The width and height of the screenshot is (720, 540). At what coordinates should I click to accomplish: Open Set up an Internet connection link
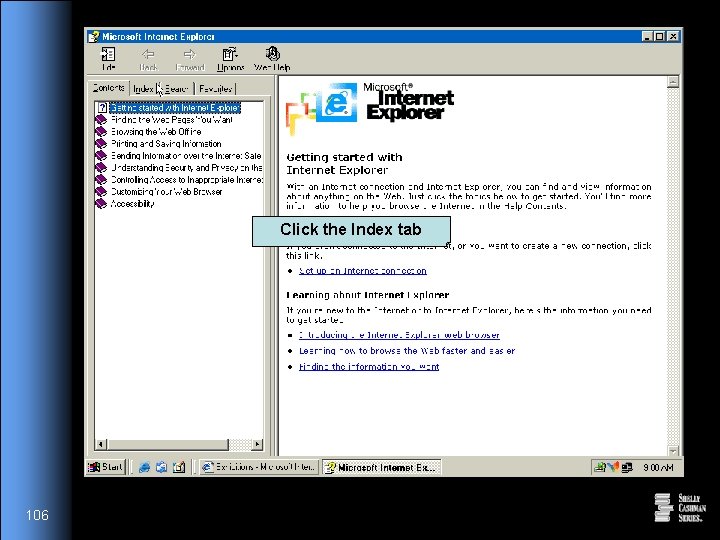[x=363, y=271]
